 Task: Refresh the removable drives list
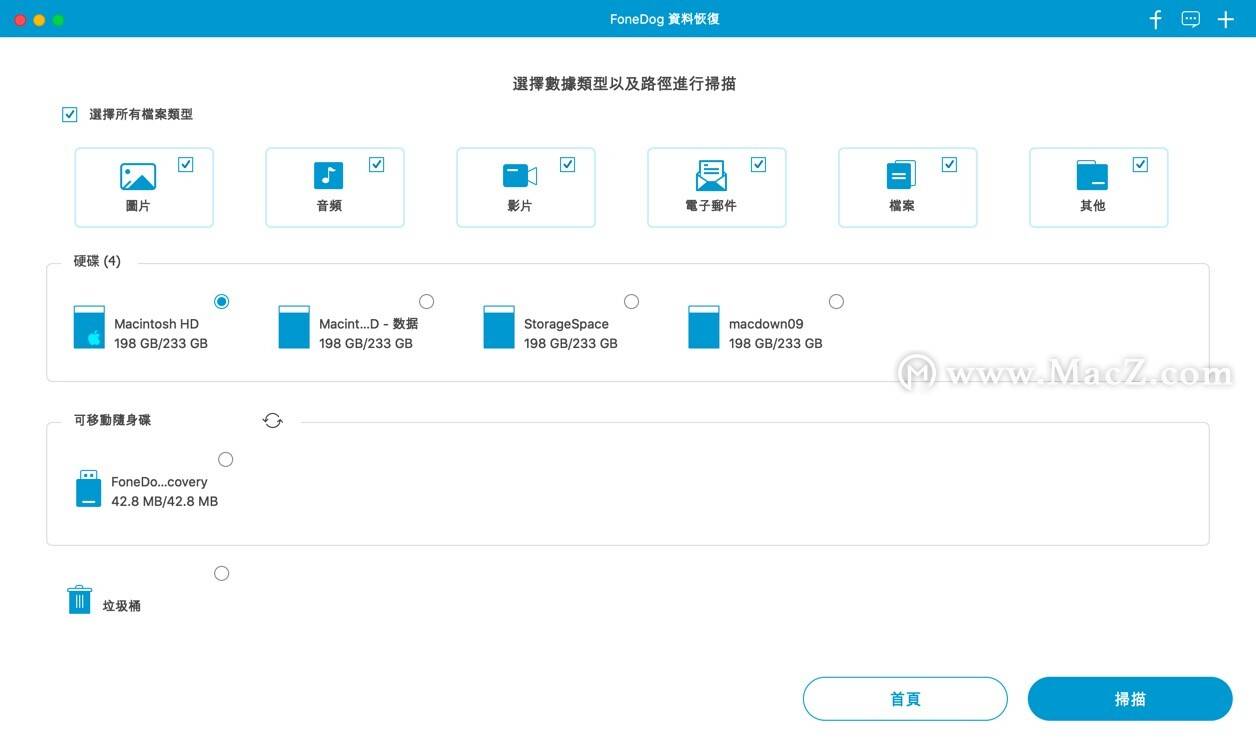pyautogui.click(x=272, y=420)
